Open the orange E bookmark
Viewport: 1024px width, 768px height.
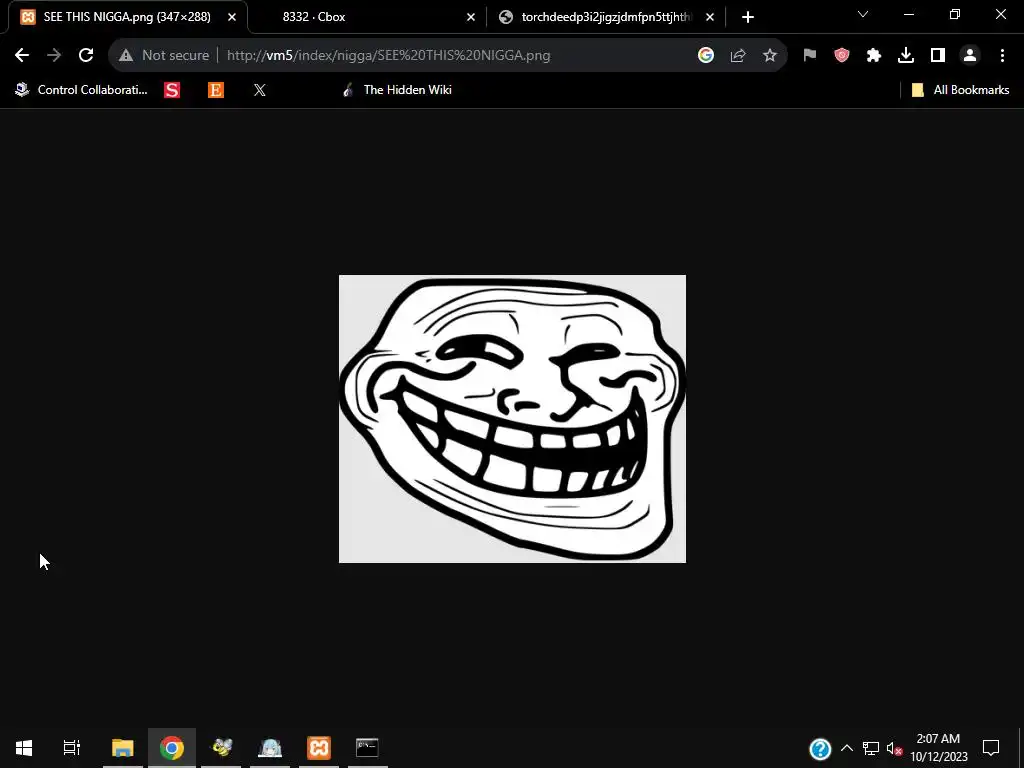pyautogui.click(x=216, y=90)
